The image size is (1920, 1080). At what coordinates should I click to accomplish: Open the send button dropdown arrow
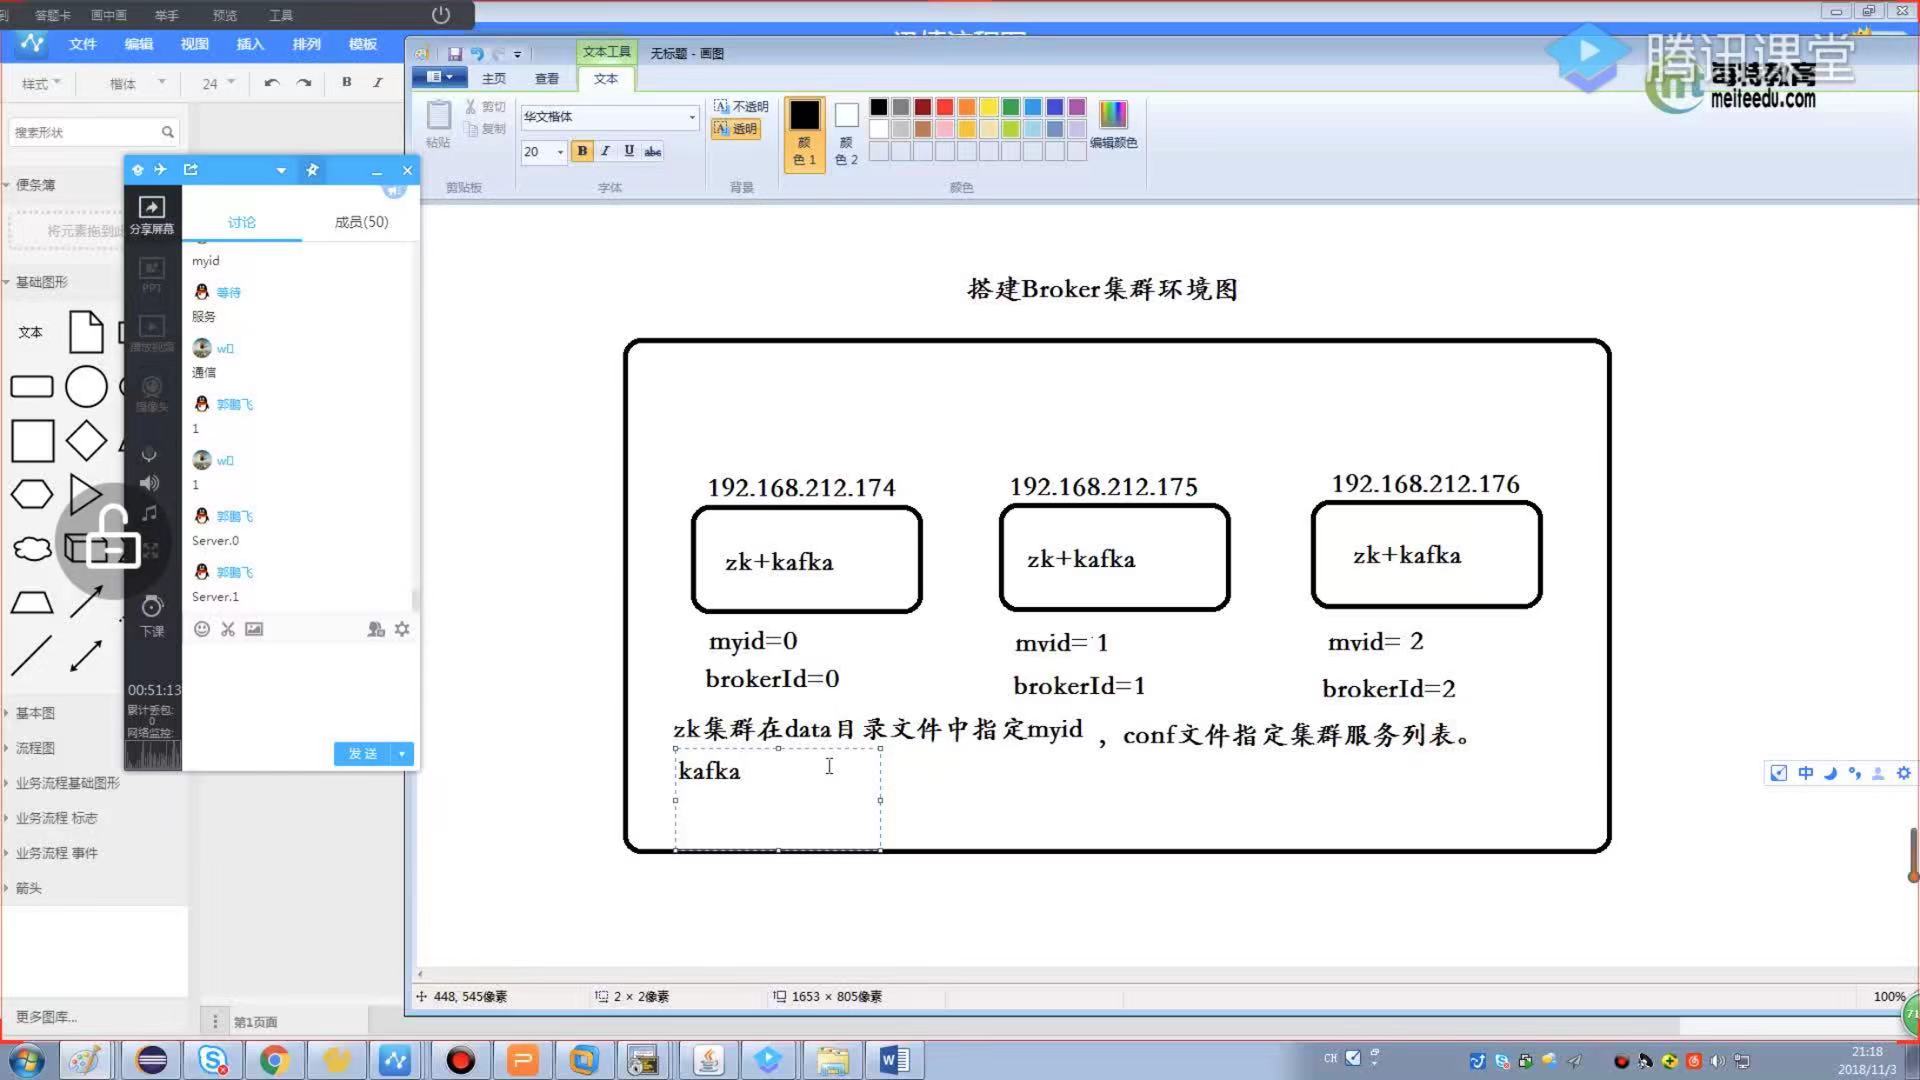402,754
